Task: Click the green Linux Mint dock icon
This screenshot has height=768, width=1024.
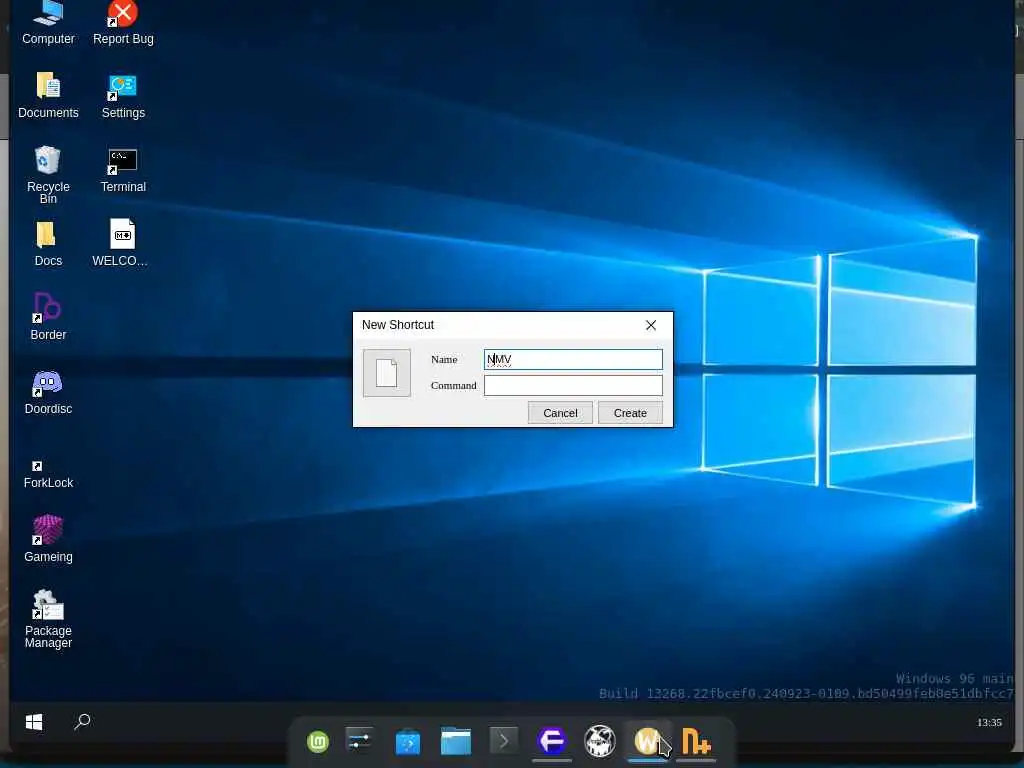Action: click(x=318, y=742)
